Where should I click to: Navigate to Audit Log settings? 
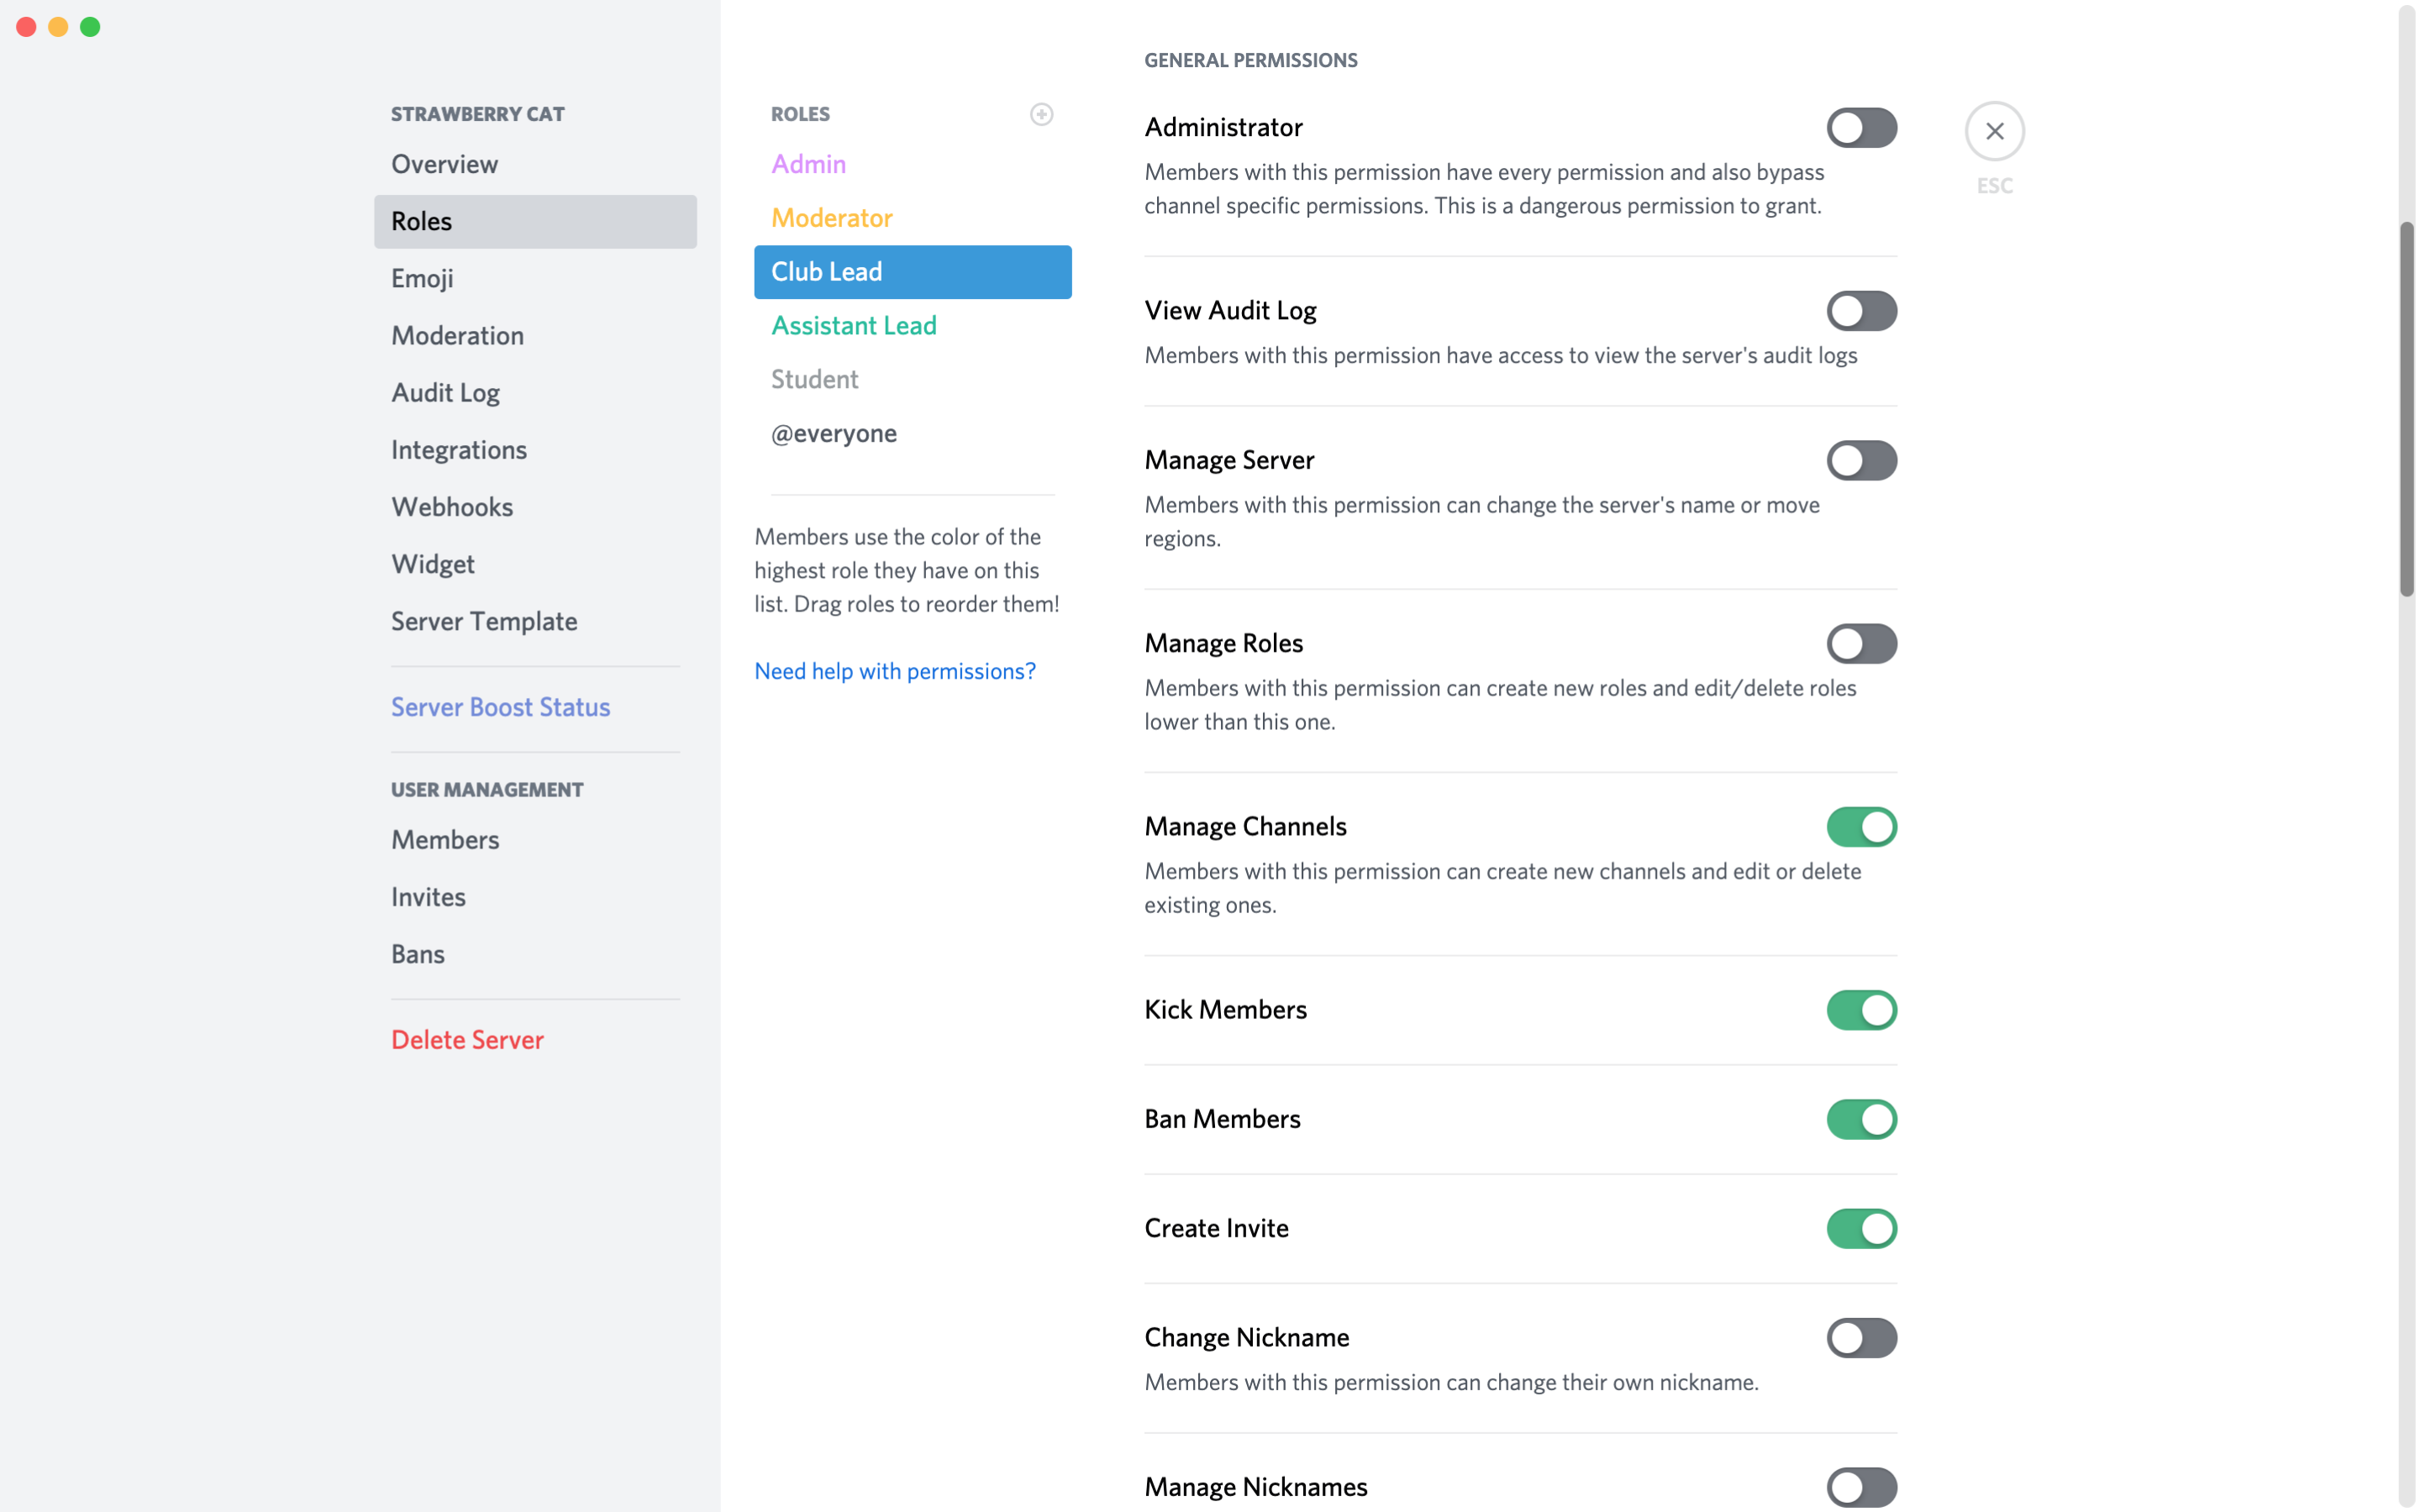tap(446, 392)
